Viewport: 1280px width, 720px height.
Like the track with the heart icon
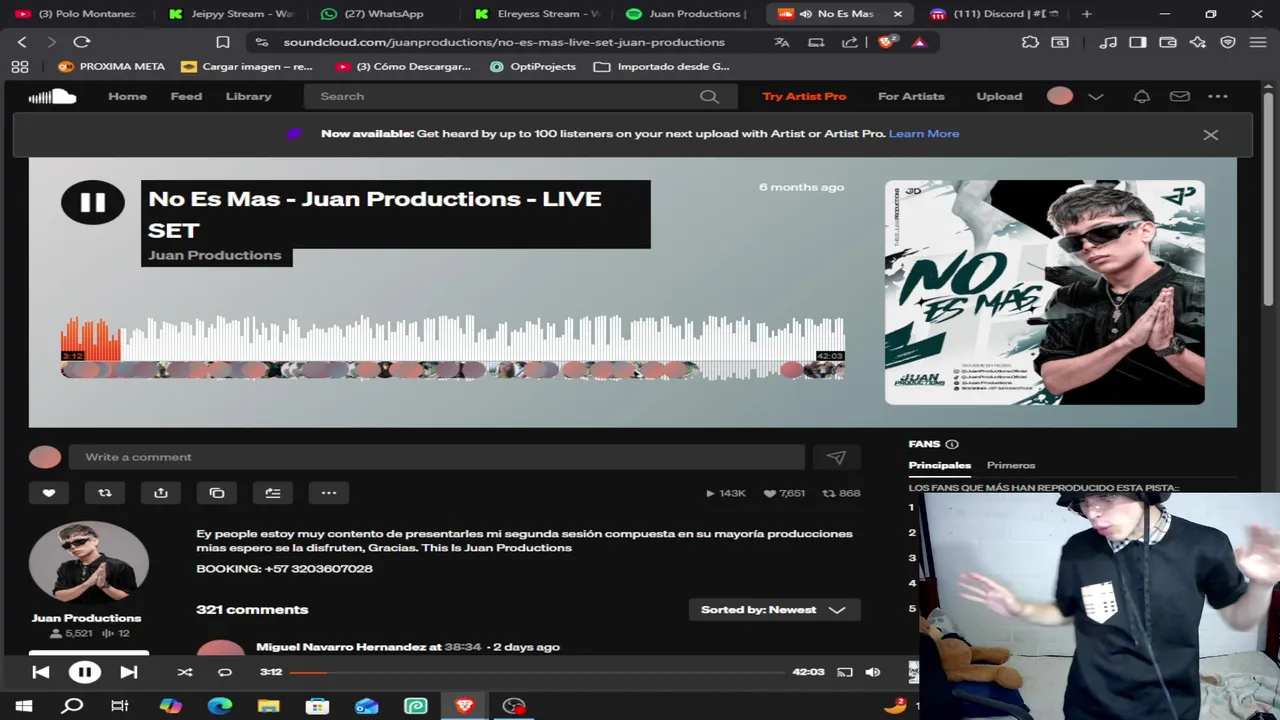coord(49,492)
